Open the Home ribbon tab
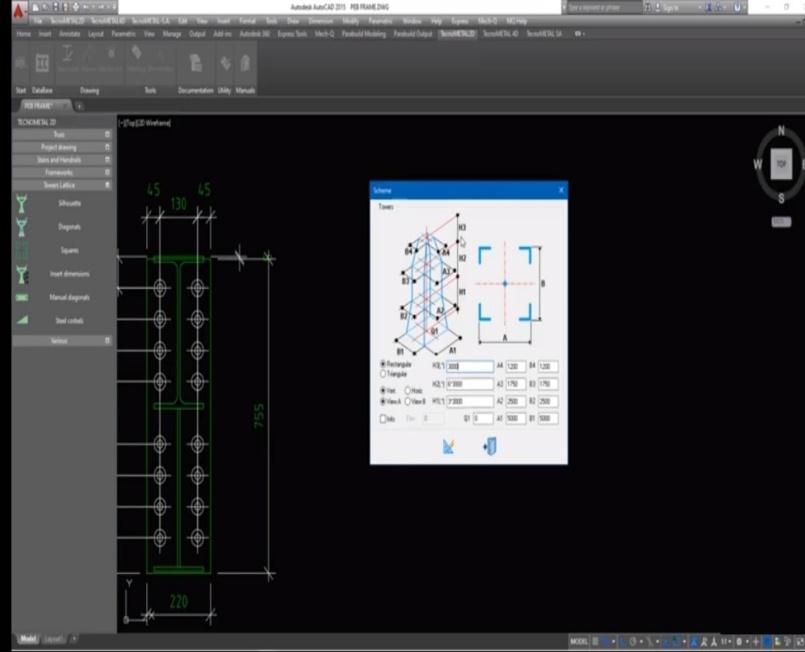 pyautogui.click(x=24, y=34)
